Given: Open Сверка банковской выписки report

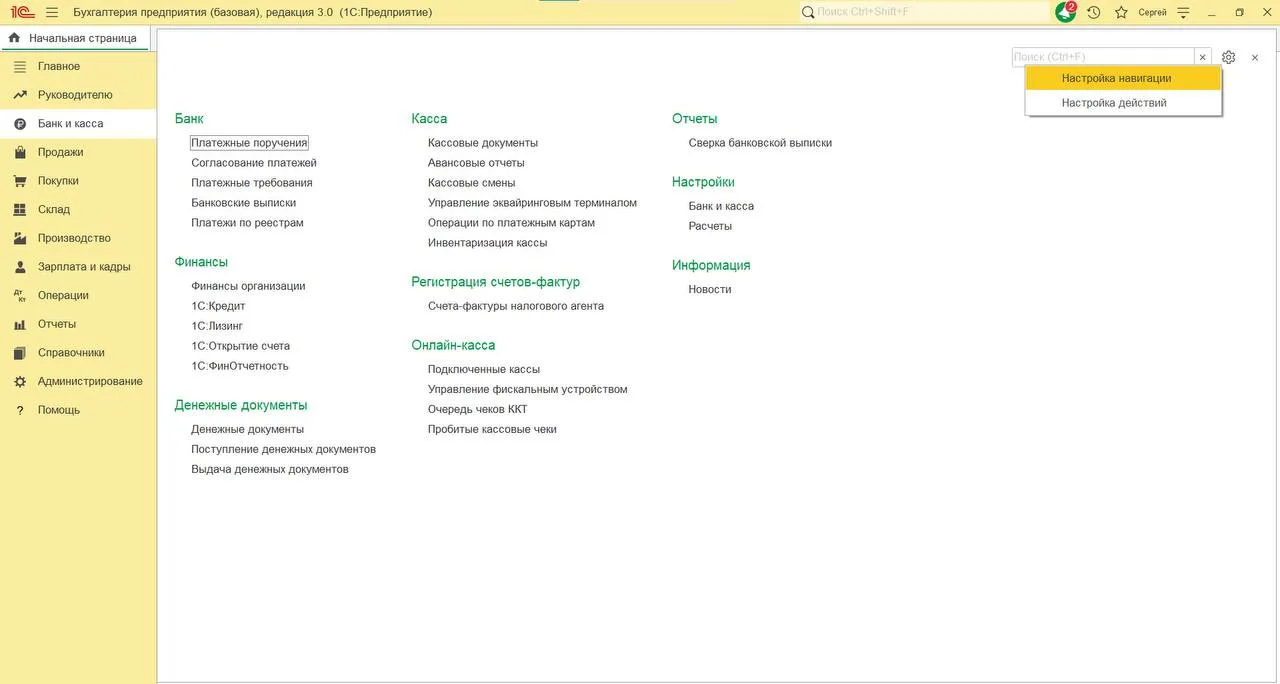Looking at the screenshot, I should [760, 143].
